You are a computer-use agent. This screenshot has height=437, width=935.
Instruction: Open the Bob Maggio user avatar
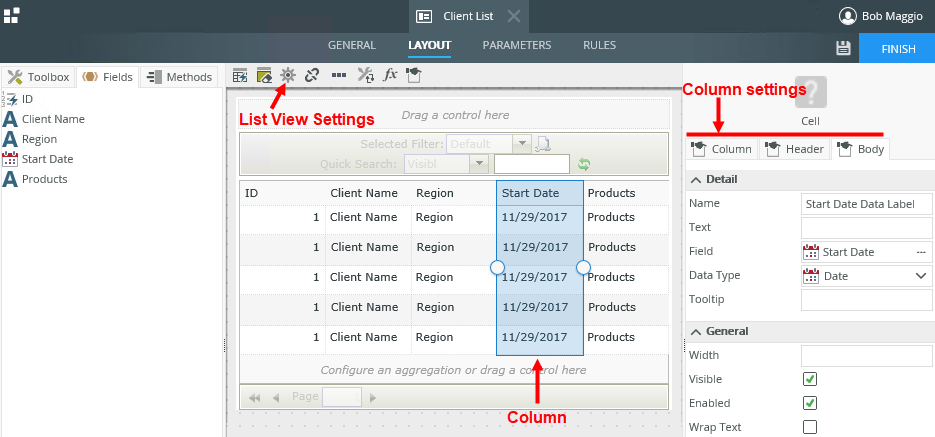pyautogui.click(x=847, y=16)
